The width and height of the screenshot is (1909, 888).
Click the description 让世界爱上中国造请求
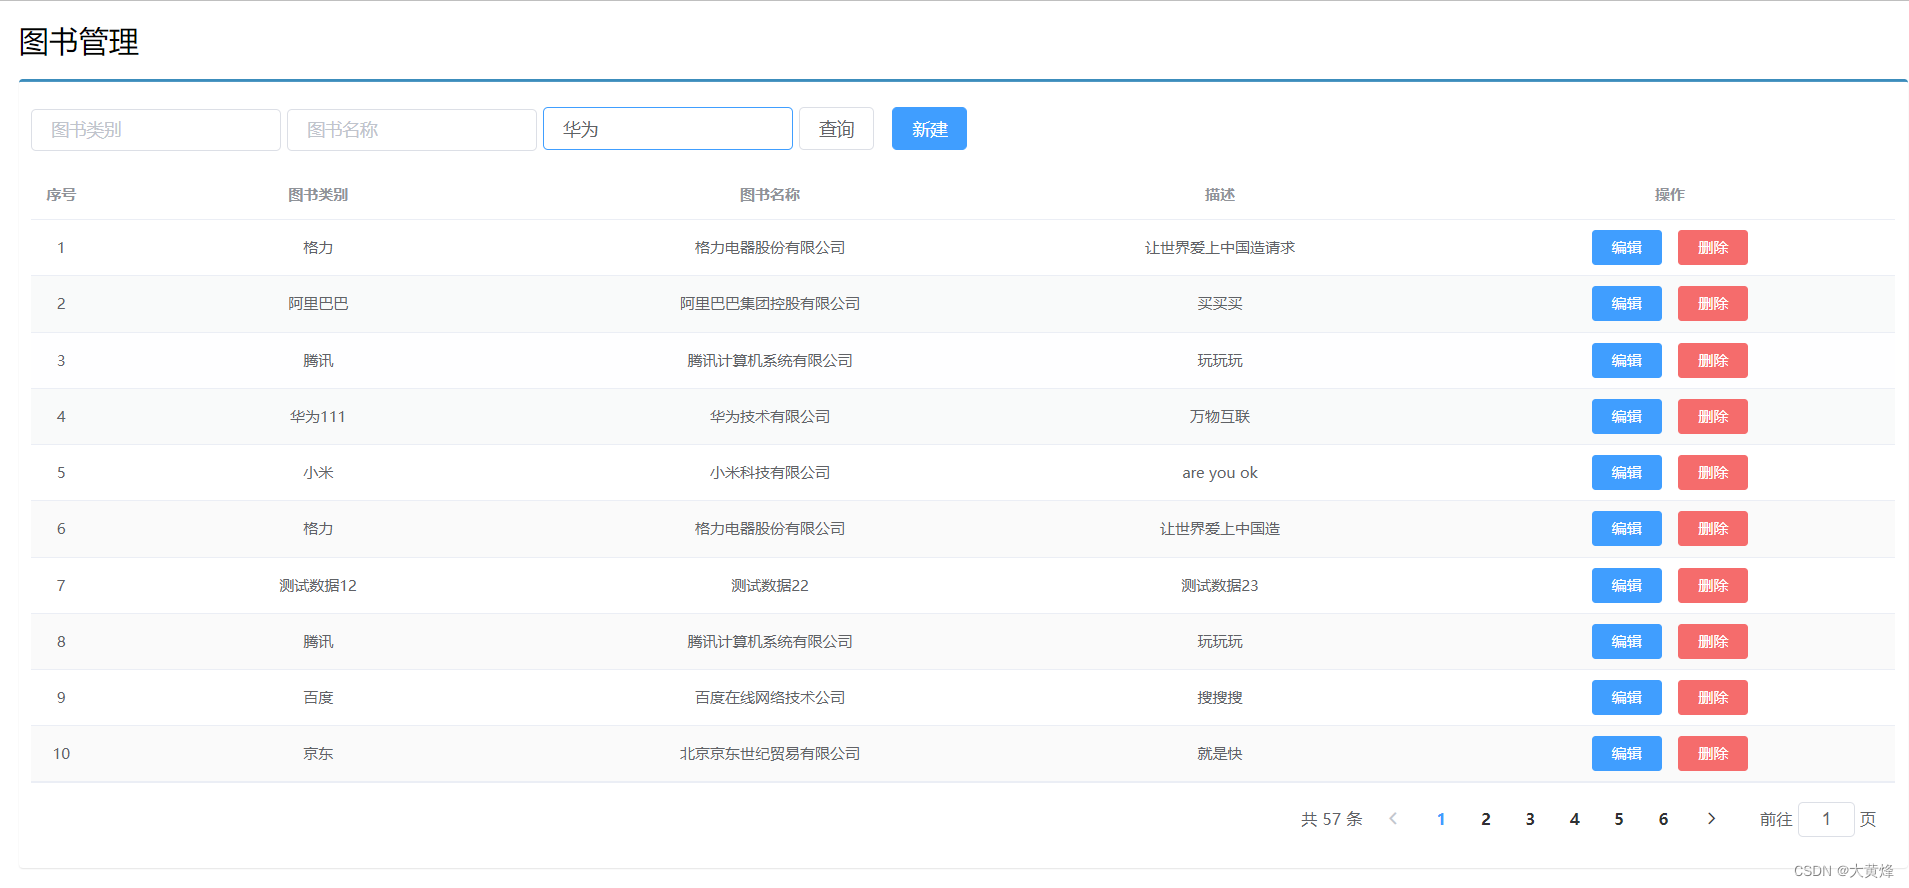click(1220, 248)
